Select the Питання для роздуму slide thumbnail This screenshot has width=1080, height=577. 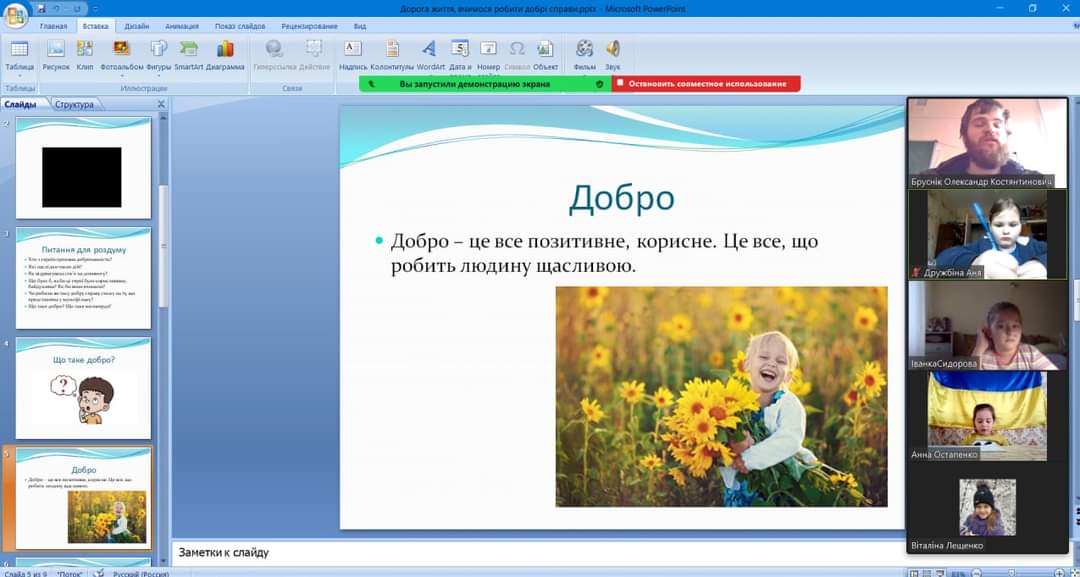(83, 278)
